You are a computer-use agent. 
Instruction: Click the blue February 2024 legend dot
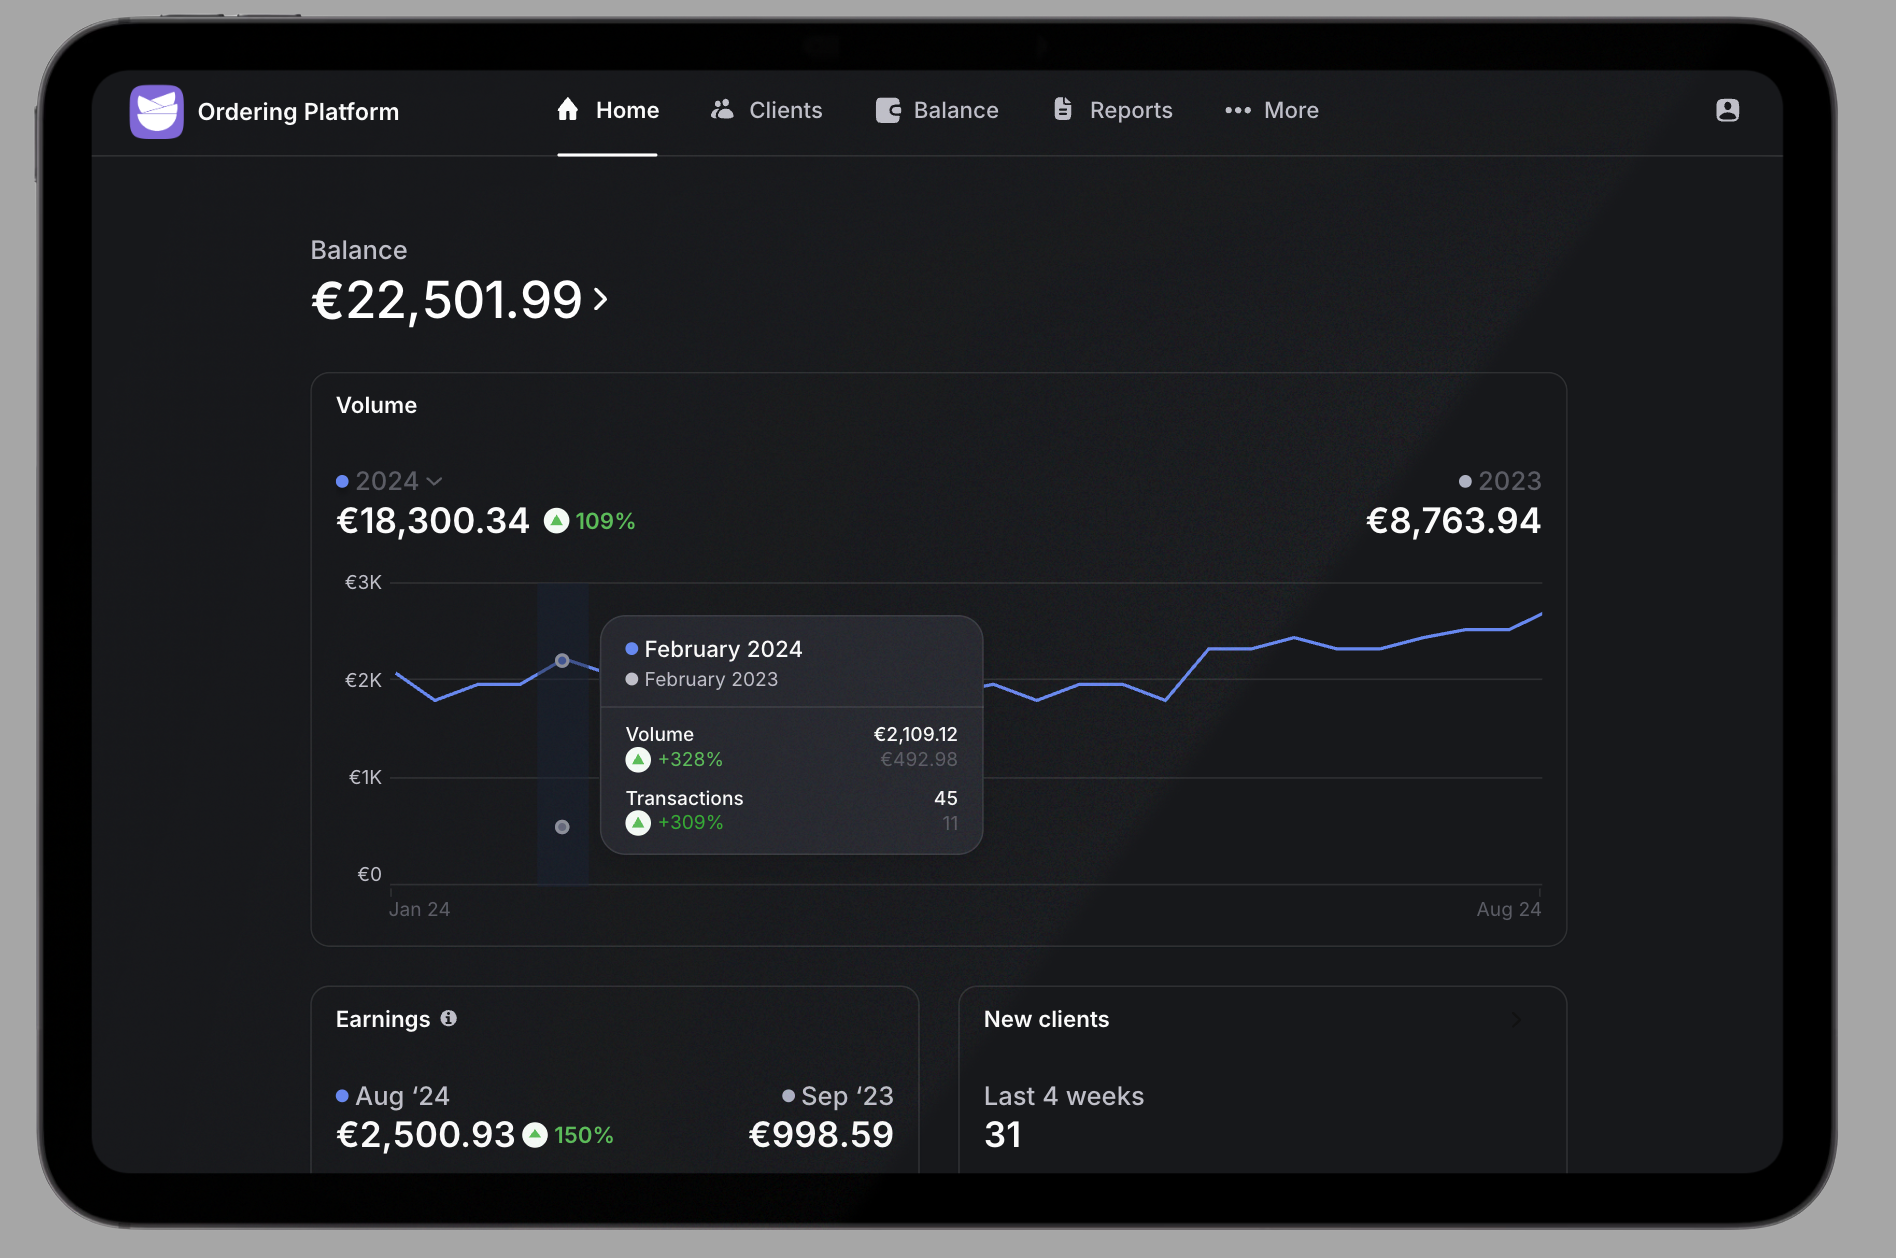pyautogui.click(x=632, y=649)
